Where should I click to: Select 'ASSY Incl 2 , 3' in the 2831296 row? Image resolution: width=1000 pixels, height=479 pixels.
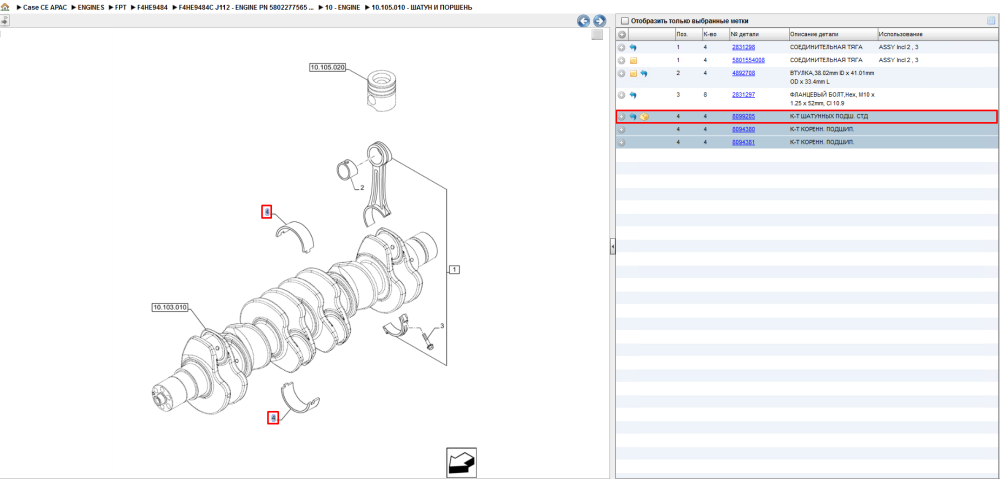tap(899, 47)
